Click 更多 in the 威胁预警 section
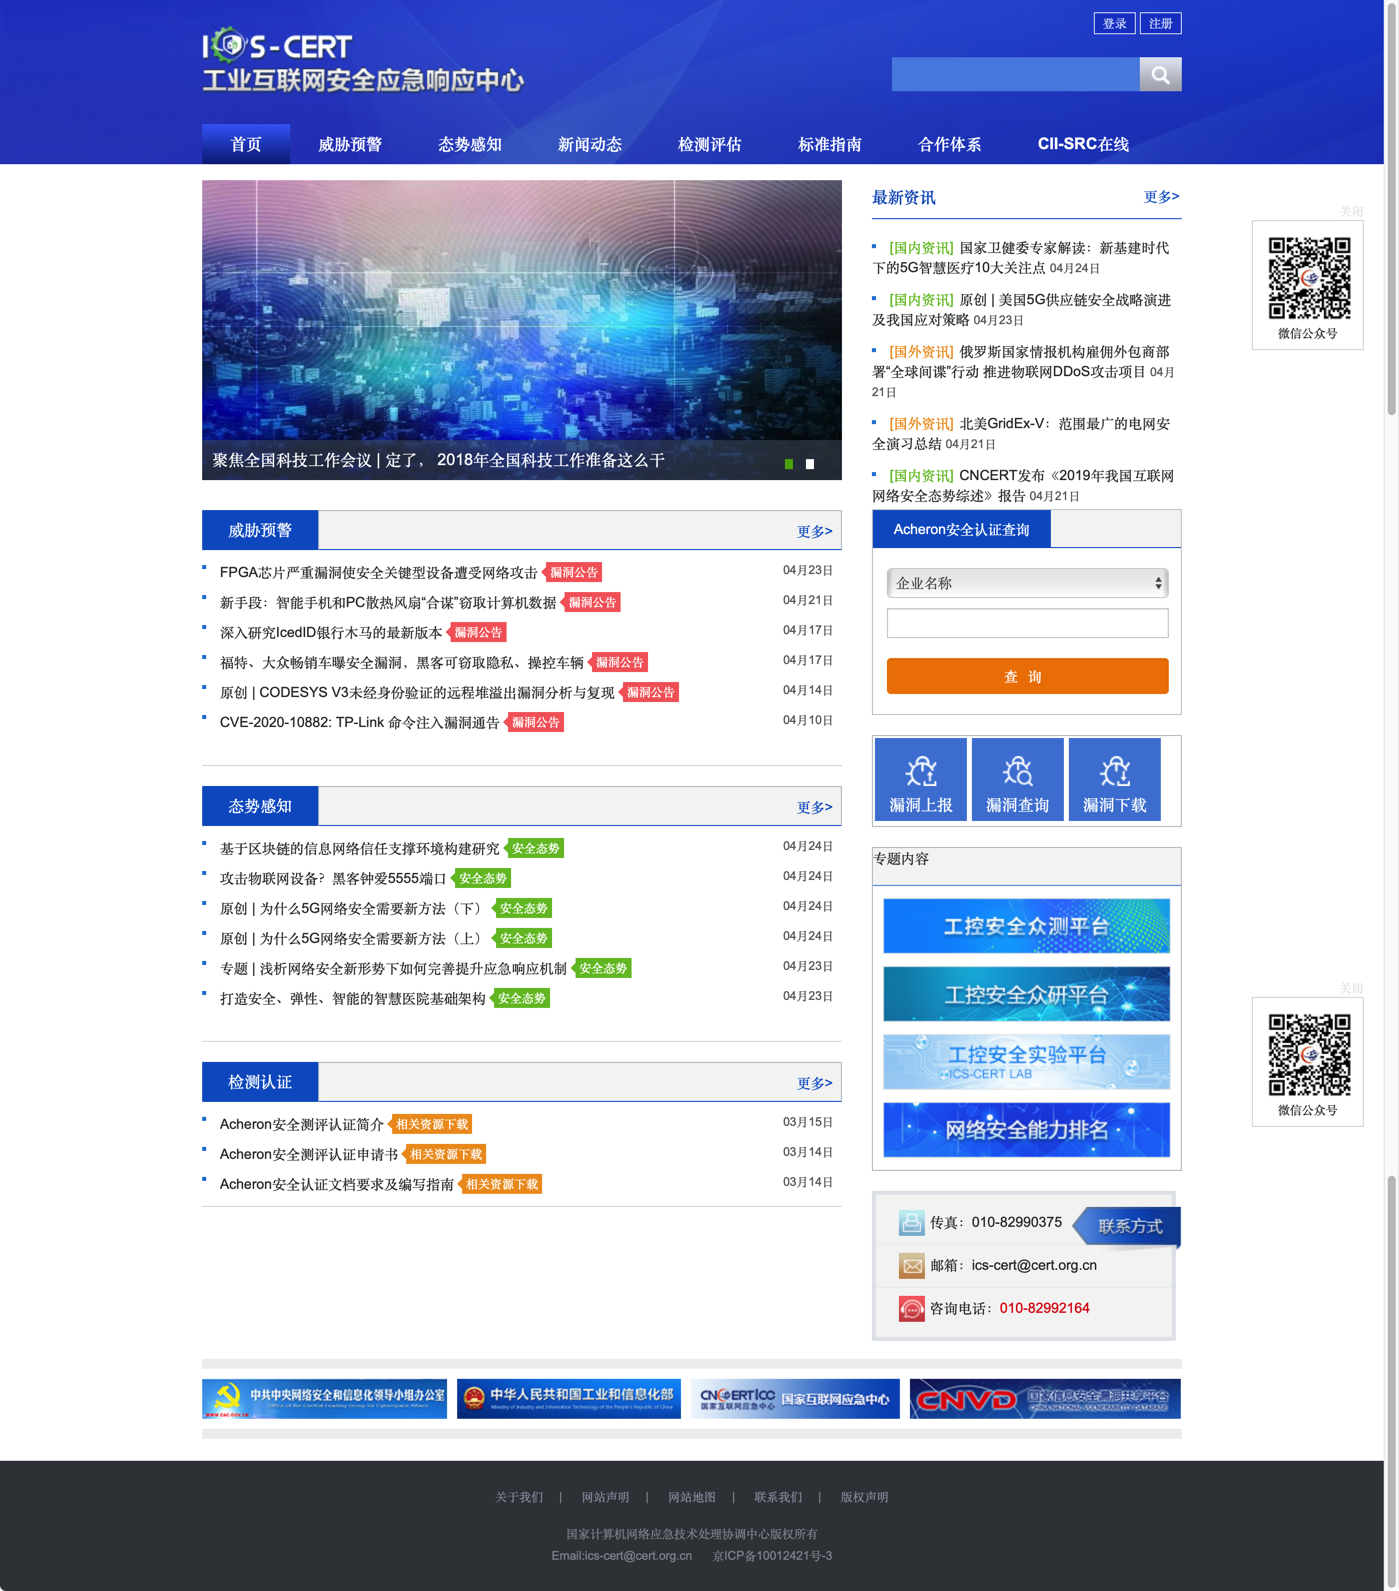Viewport: 1399px width, 1591px height. [815, 531]
